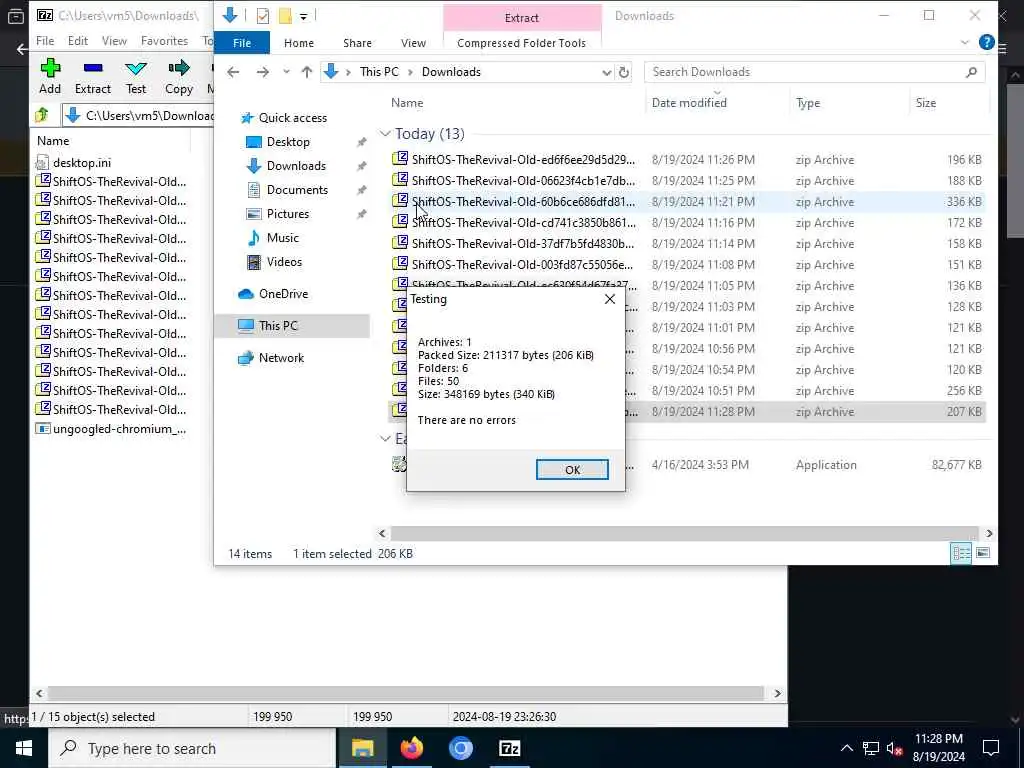Open the File tab in Explorer

point(242,42)
